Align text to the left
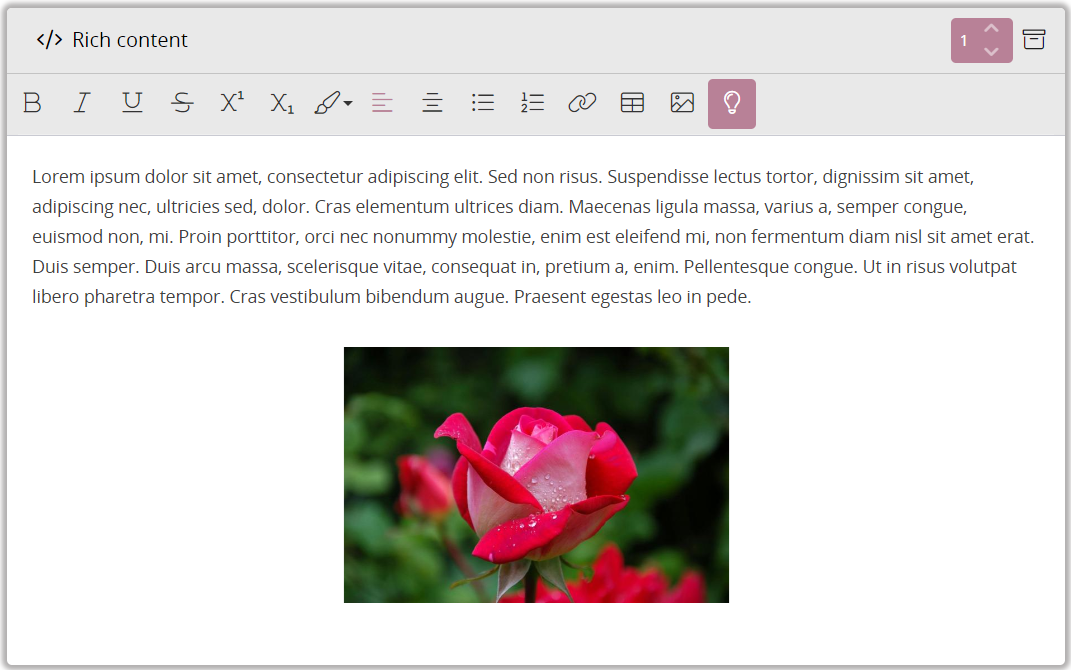The height and width of the screenshot is (670, 1071). [382, 103]
